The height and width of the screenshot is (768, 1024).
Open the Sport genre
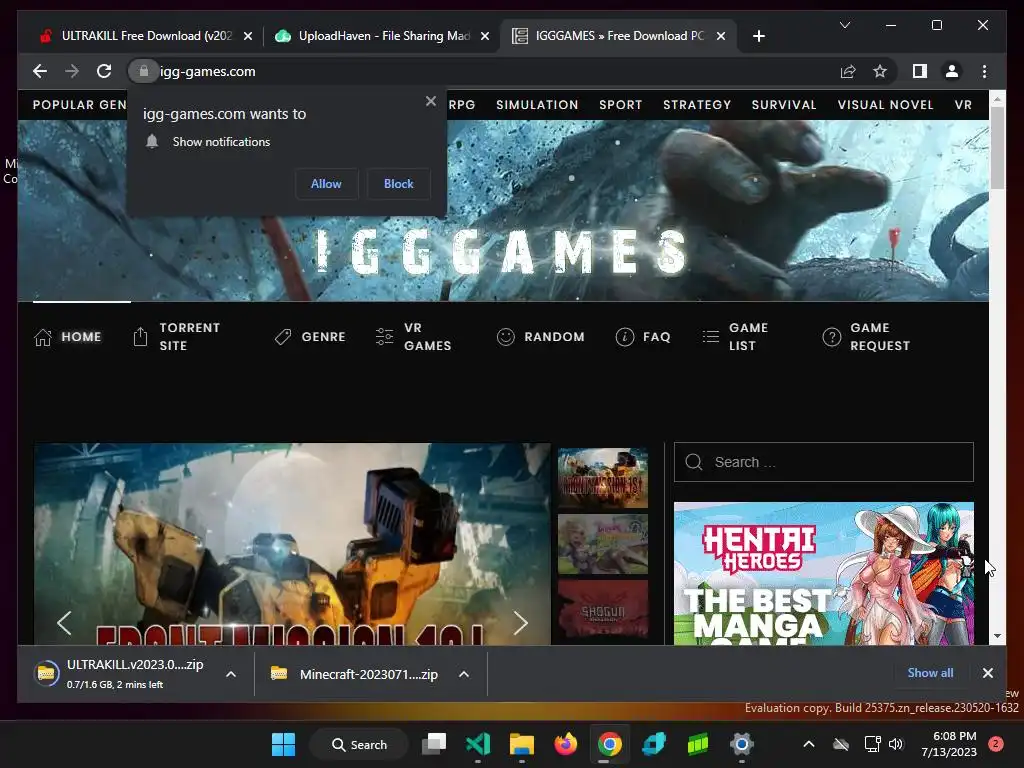620,104
